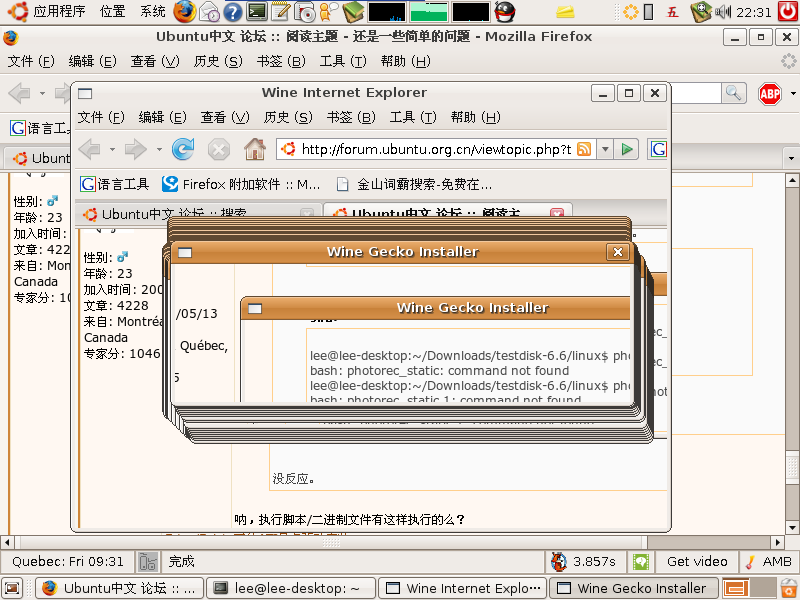Open Wine IE forward-history dropdown arrow
The height and width of the screenshot is (600, 800).
point(159,149)
